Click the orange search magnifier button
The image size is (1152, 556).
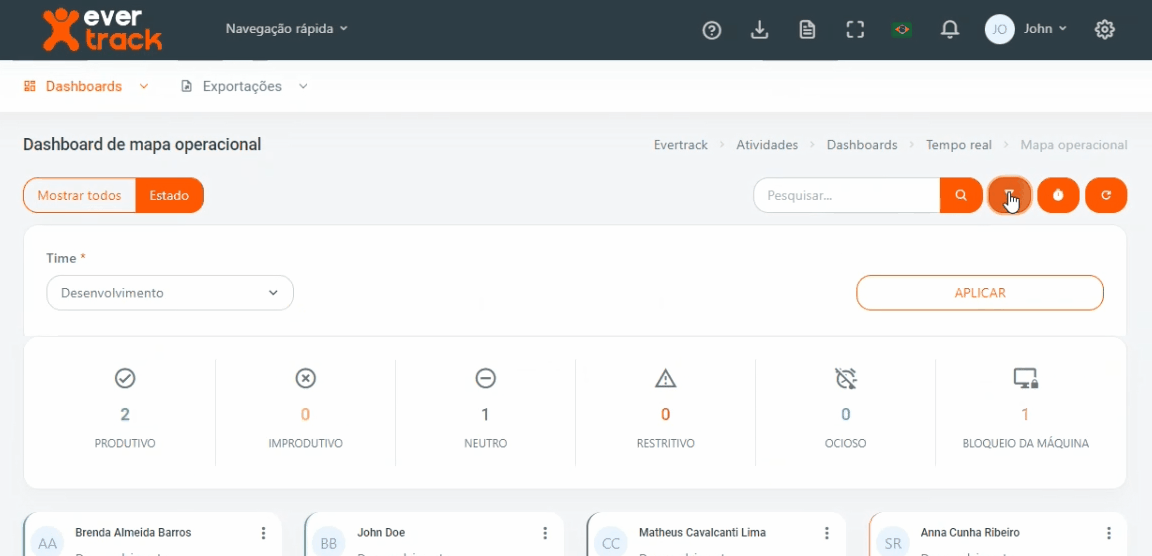point(961,195)
